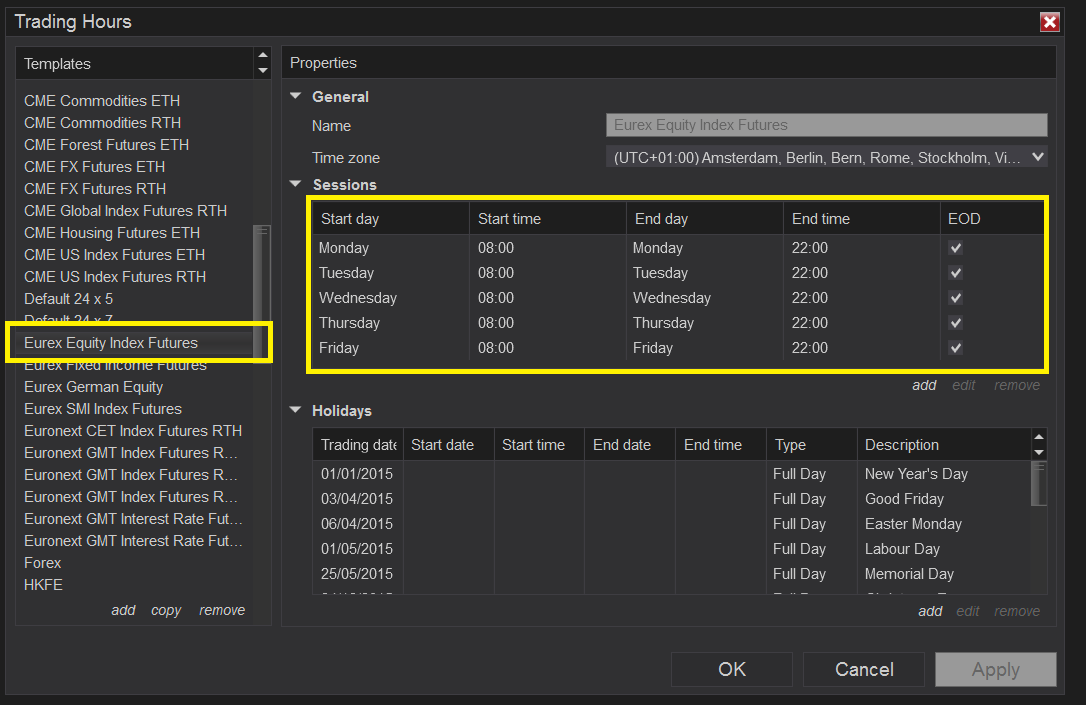This screenshot has height=705, width=1086.
Task: Click the Holidays table scroll-down arrow
Action: click(1038, 452)
